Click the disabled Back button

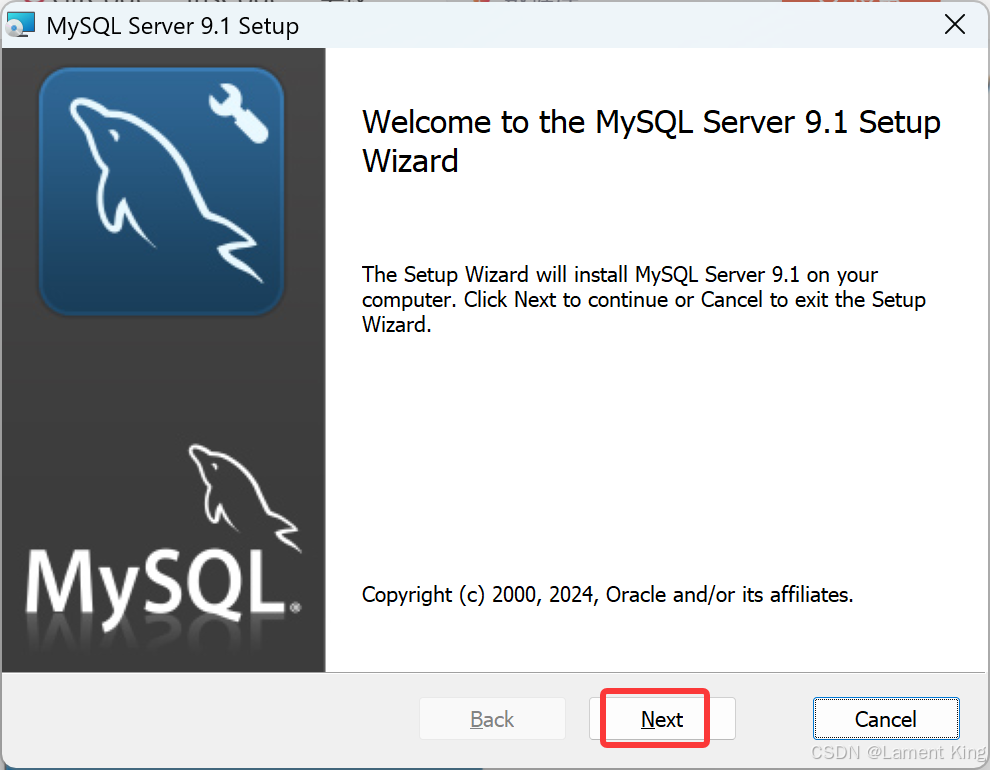point(492,718)
